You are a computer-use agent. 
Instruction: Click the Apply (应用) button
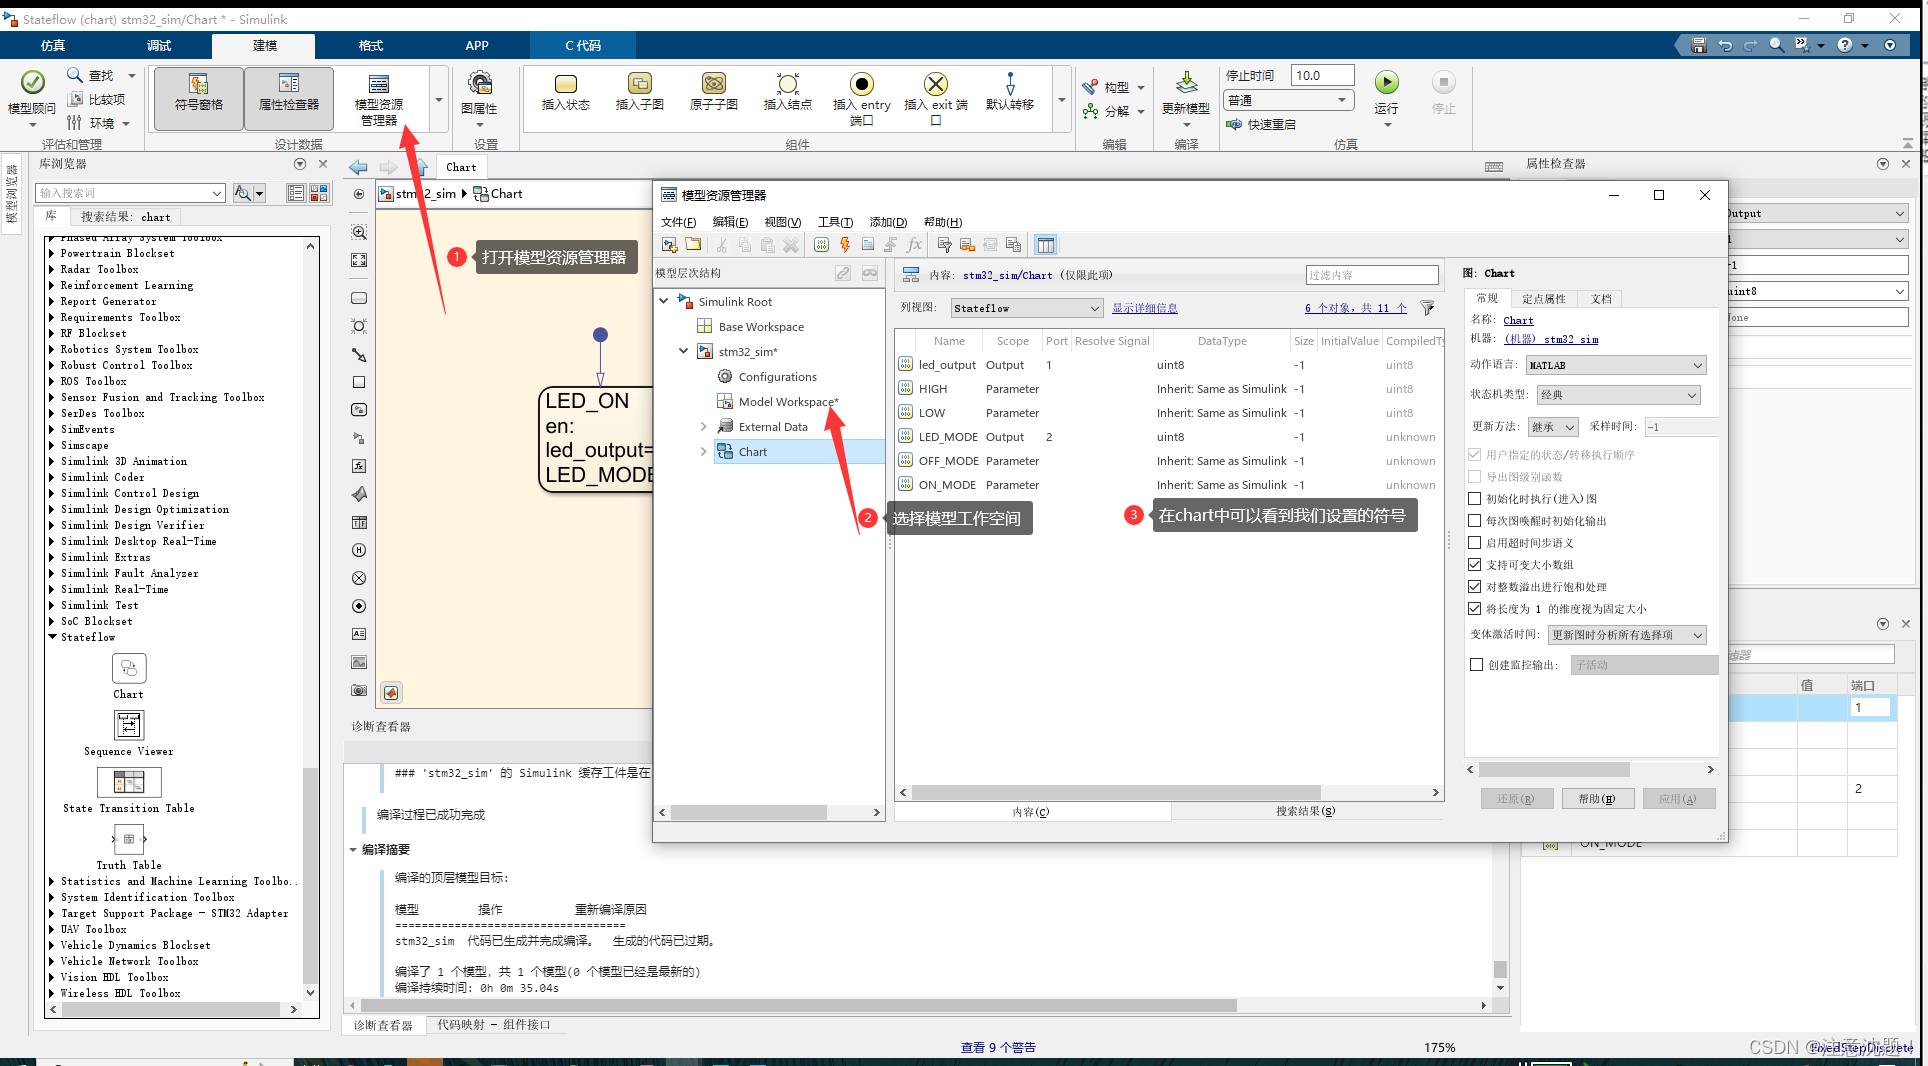(1678, 799)
